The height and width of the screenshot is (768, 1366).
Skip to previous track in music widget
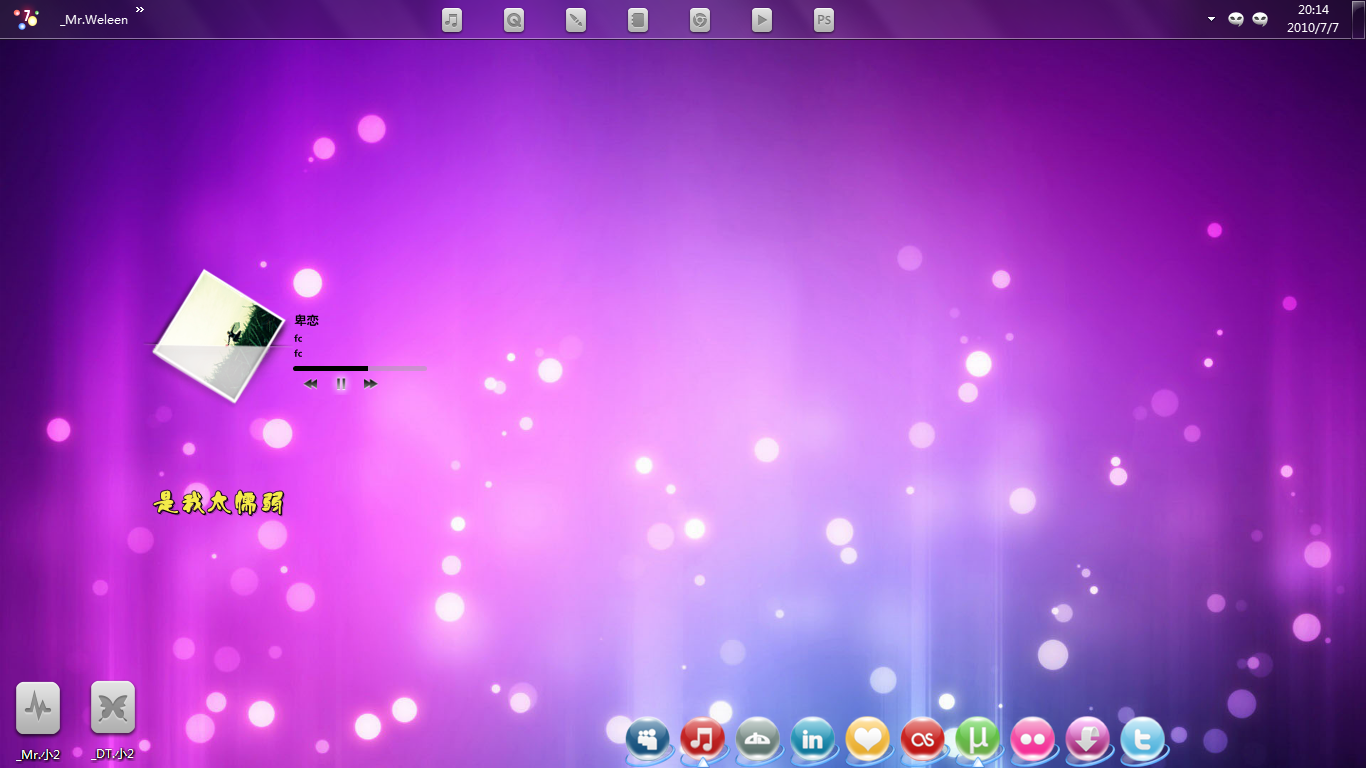[311, 383]
